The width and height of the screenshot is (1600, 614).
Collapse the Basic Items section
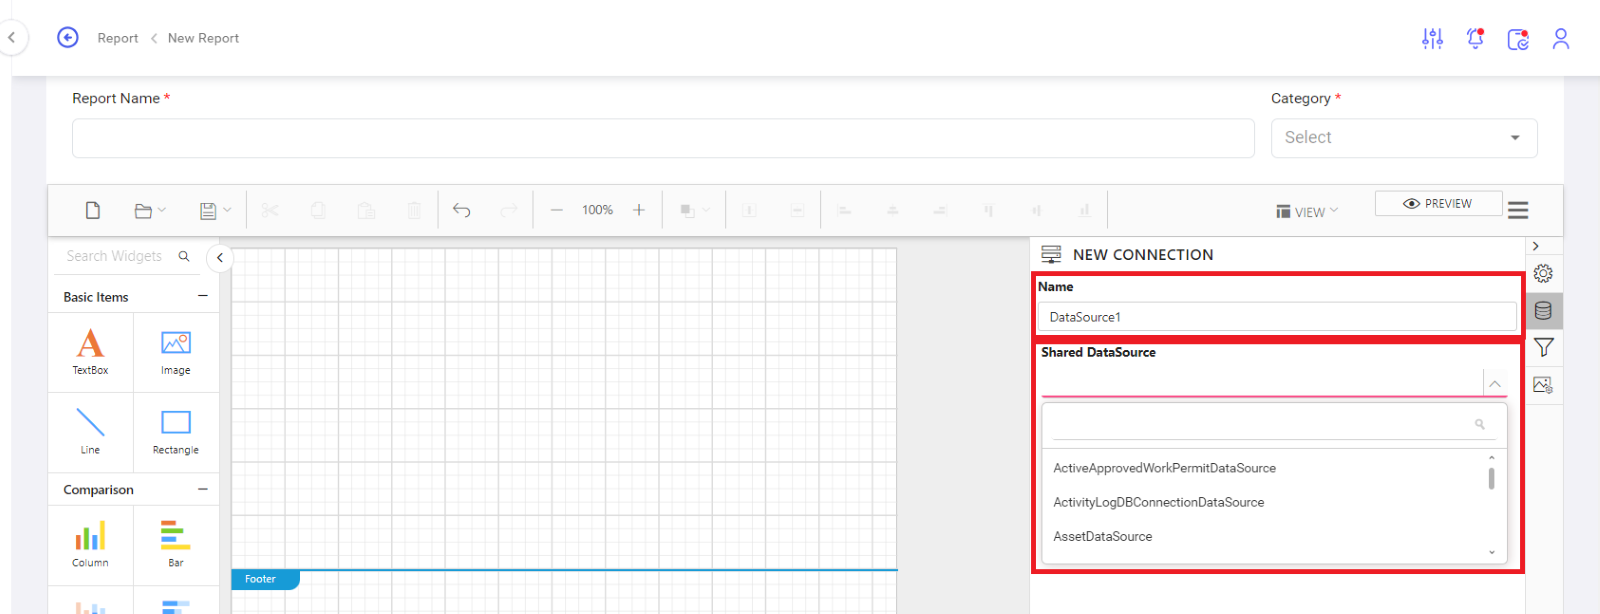[203, 296]
